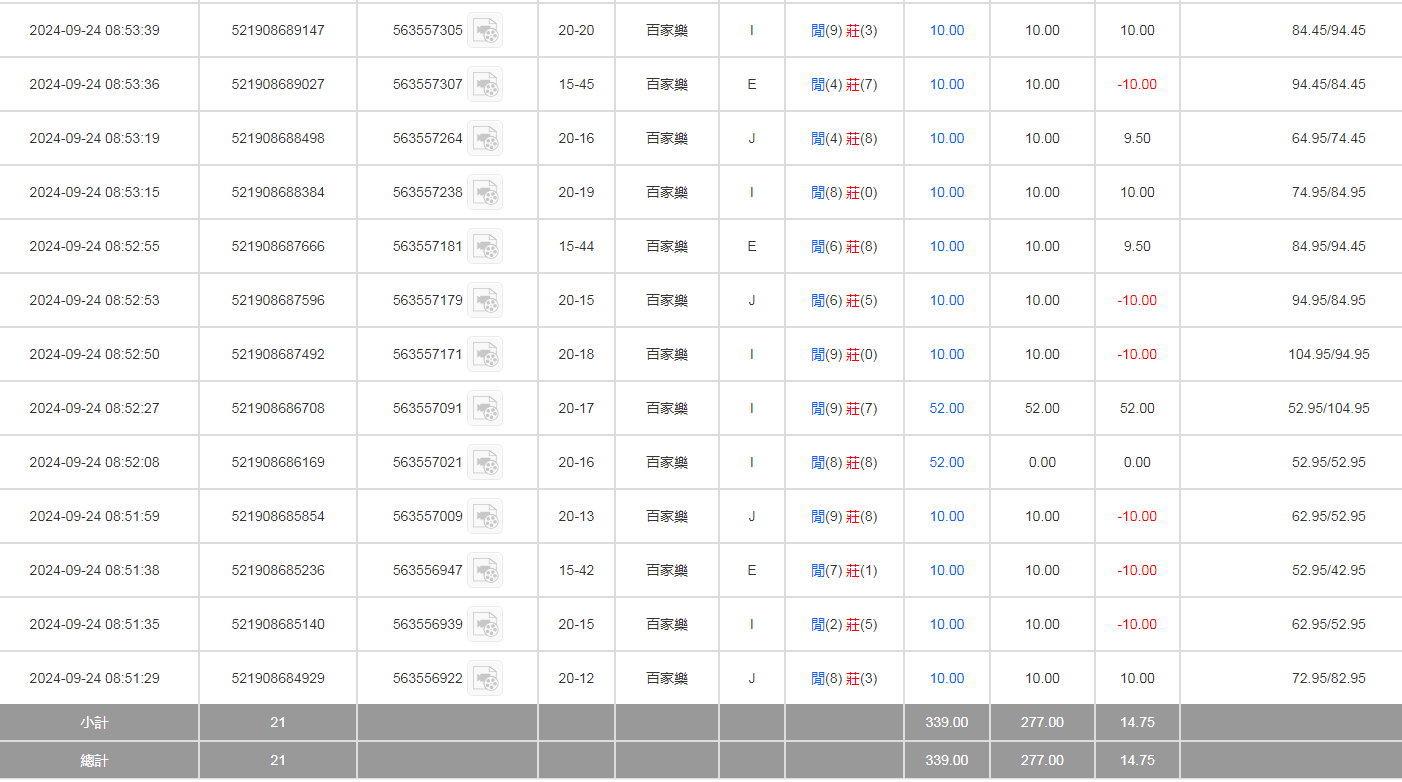Click the 總計 total row label
This screenshot has height=782, width=1402.
[94, 761]
